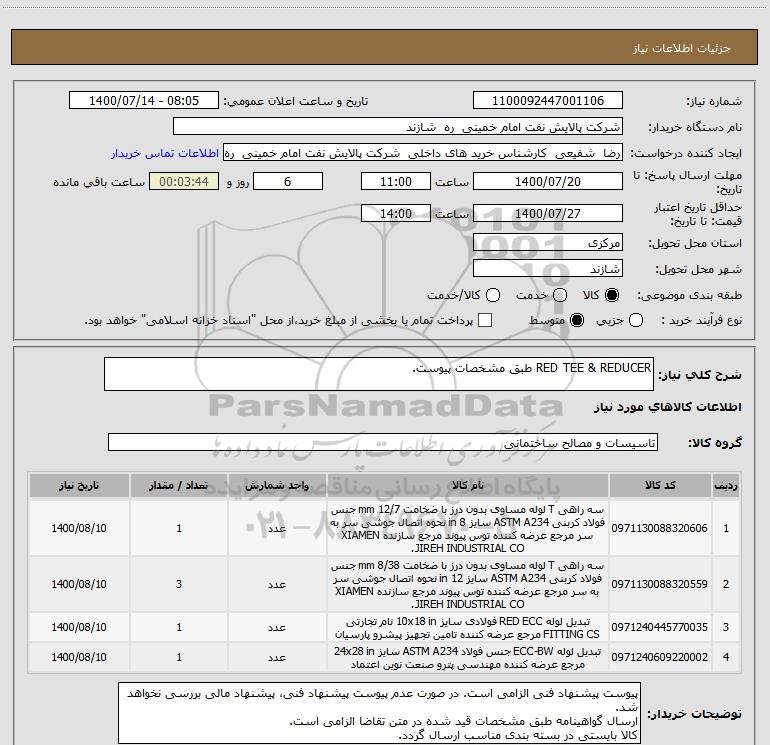Select product code 0971130088320606 in row one
Viewport: 770px width, 745px height.
(660, 528)
